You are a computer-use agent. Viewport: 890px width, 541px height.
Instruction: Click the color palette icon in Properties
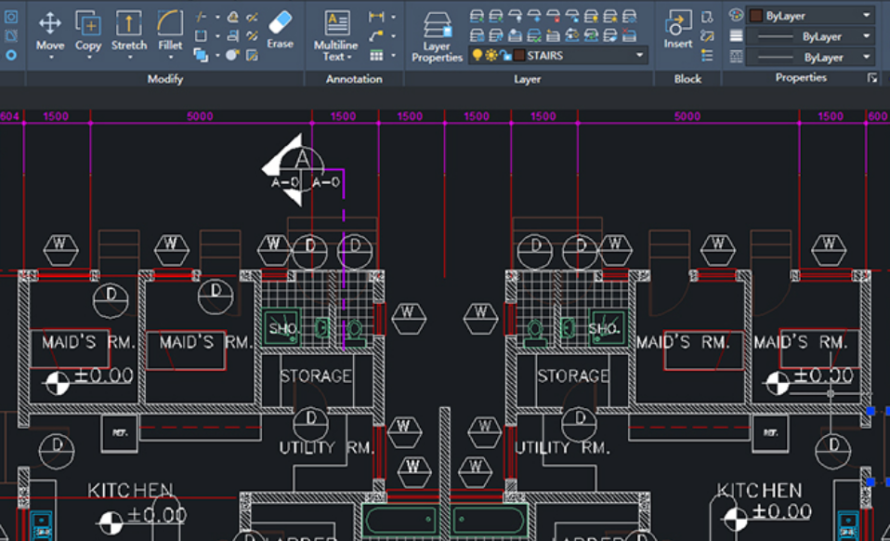click(x=736, y=15)
